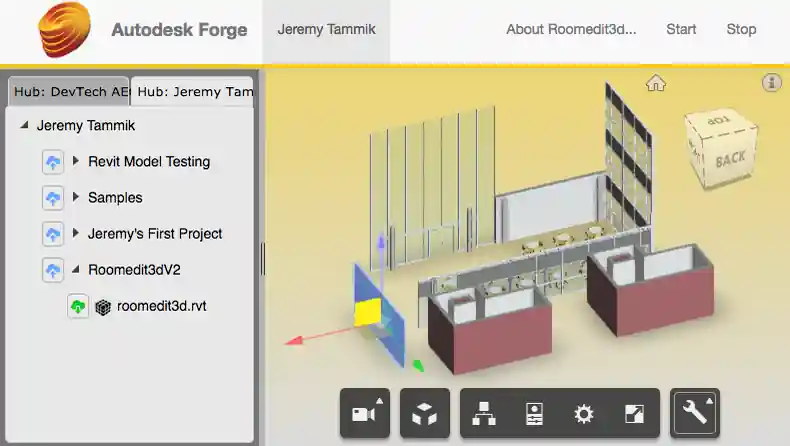Click the green cloud icon beside roomedit3d.rvt
The height and width of the screenshot is (446, 790).
coord(79,307)
